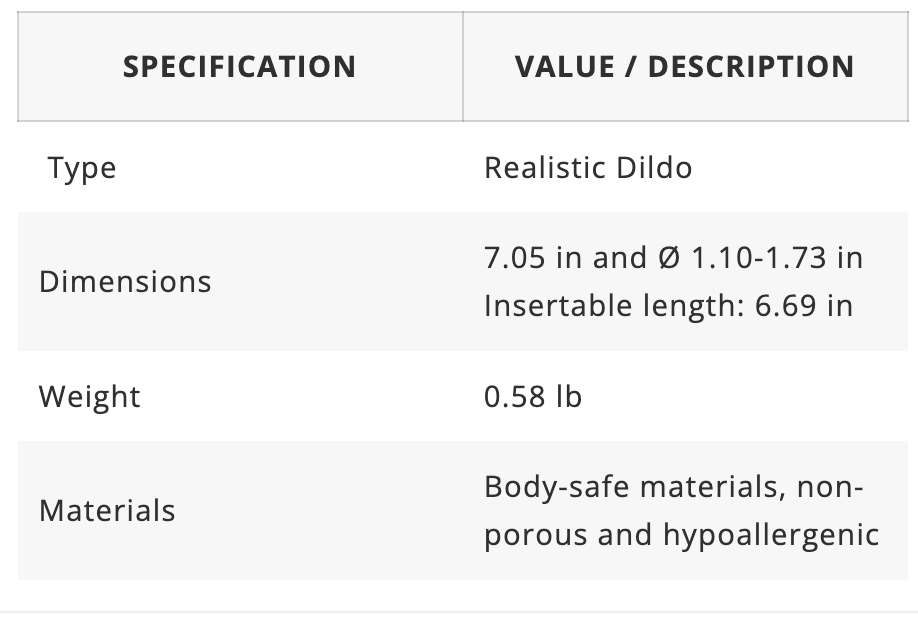The height and width of the screenshot is (618, 918).
Task: Click the VALUE / DESCRIPTION column header
Action: (x=684, y=67)
